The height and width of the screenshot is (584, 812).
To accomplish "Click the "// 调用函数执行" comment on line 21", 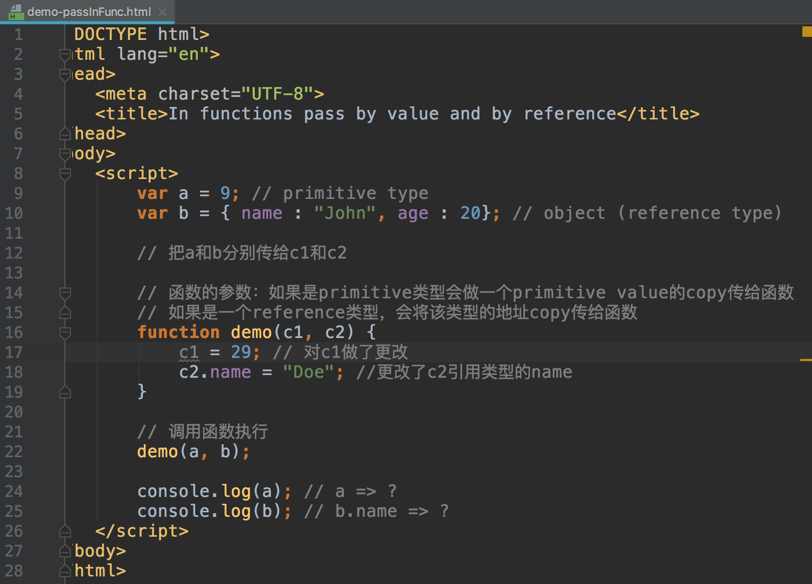I will click(x=202, y=432).
